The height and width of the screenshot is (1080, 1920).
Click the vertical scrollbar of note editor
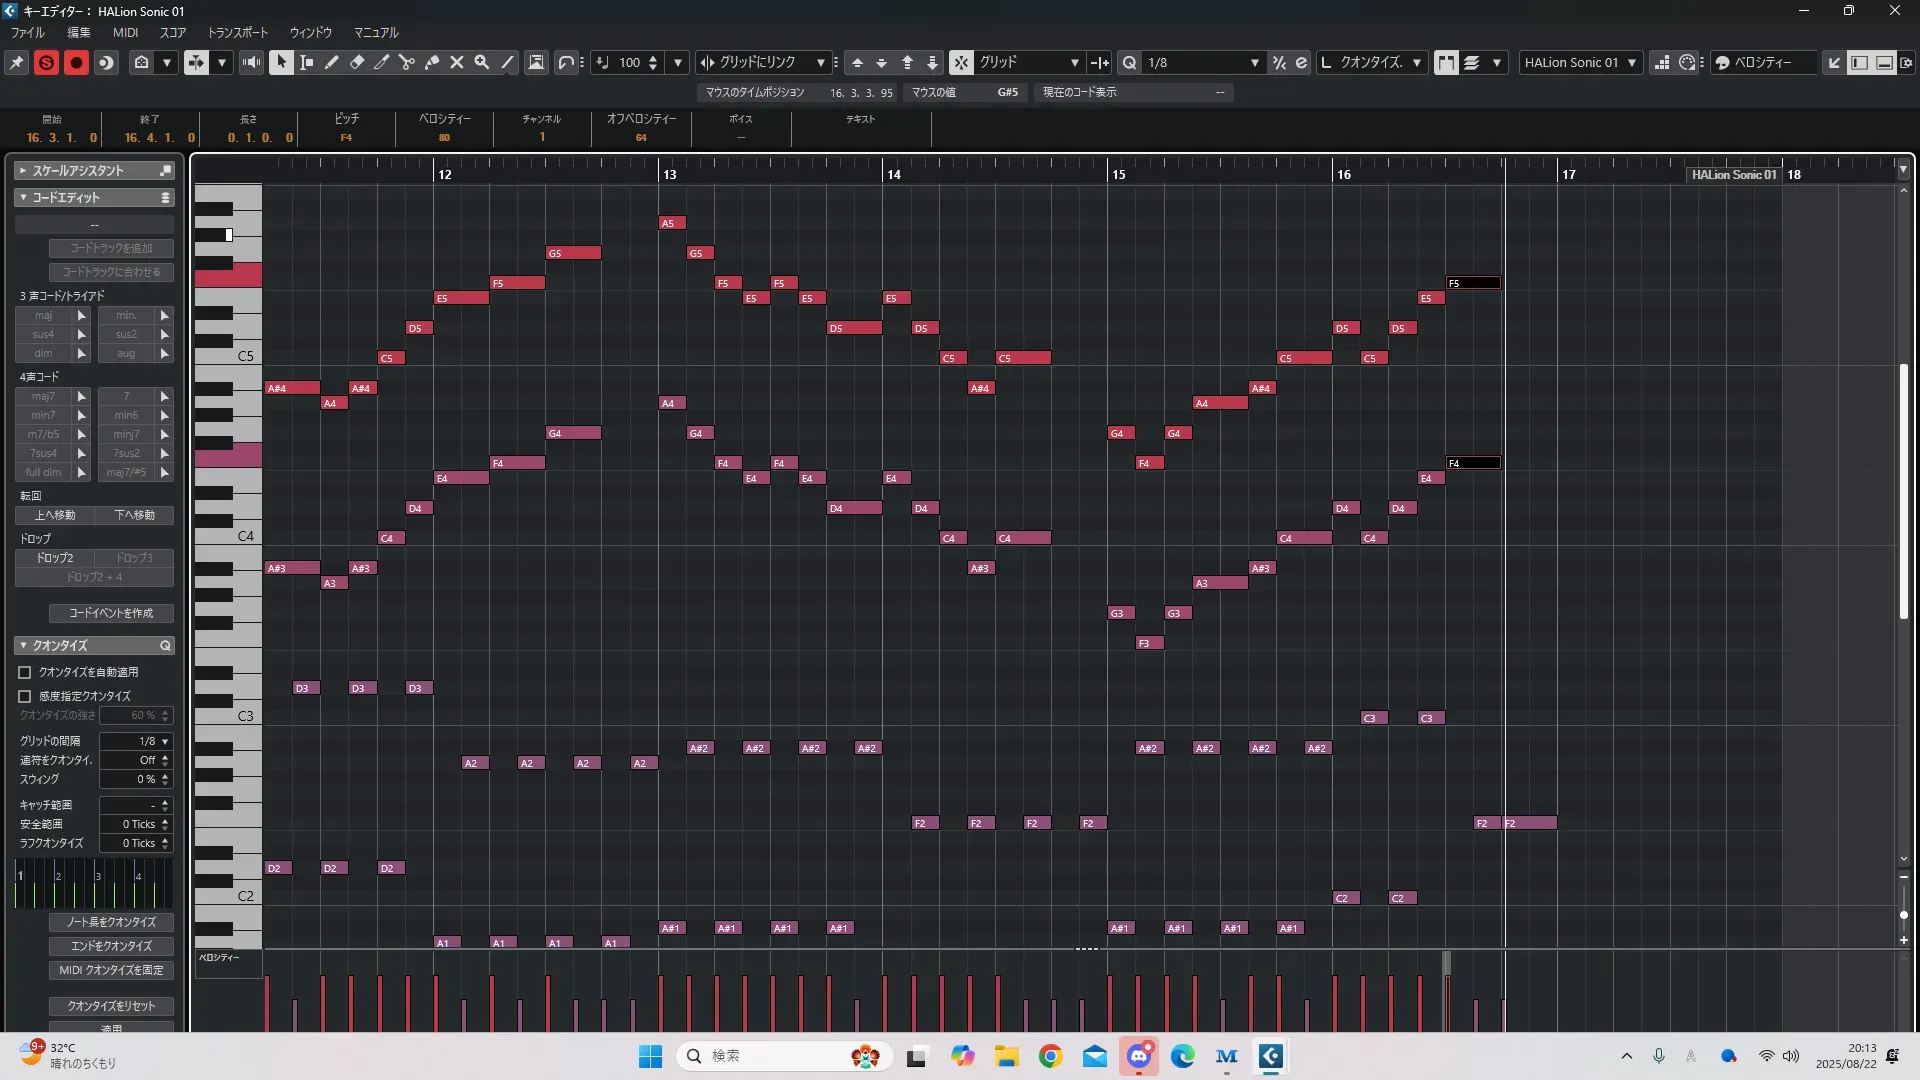[x=1903, y=490]
